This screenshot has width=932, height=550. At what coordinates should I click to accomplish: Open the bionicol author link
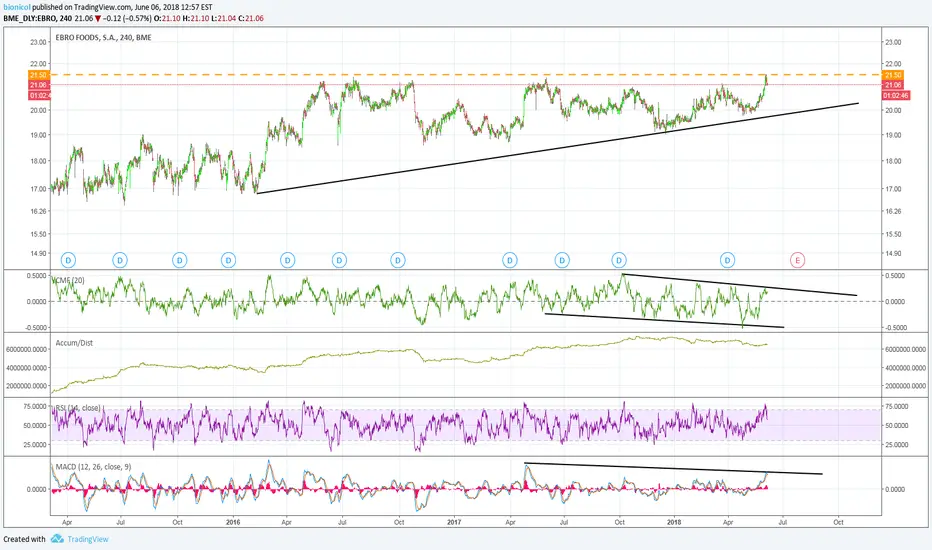point(17,7)
